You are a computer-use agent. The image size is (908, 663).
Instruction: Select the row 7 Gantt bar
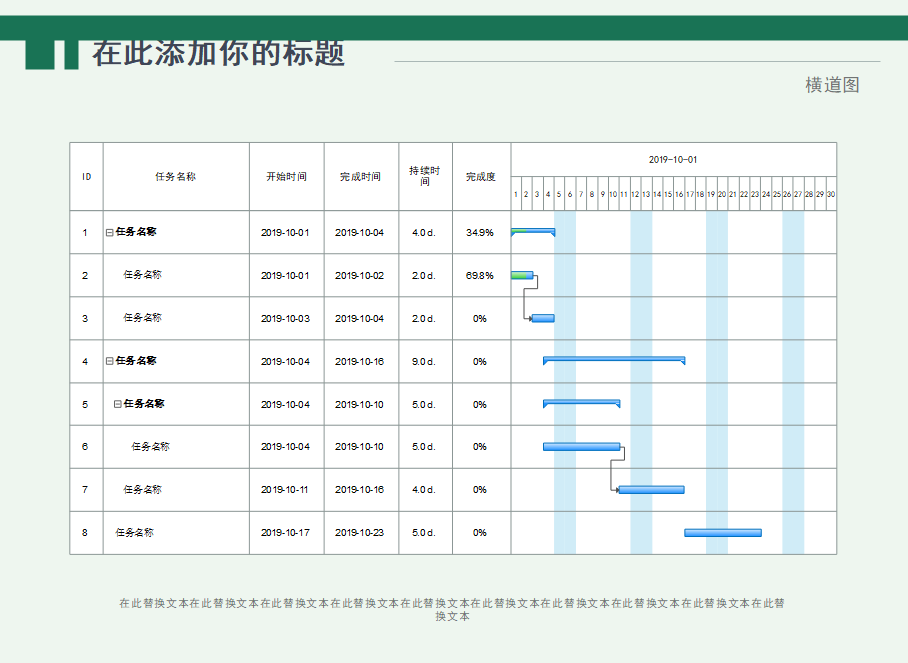[651, 490]
